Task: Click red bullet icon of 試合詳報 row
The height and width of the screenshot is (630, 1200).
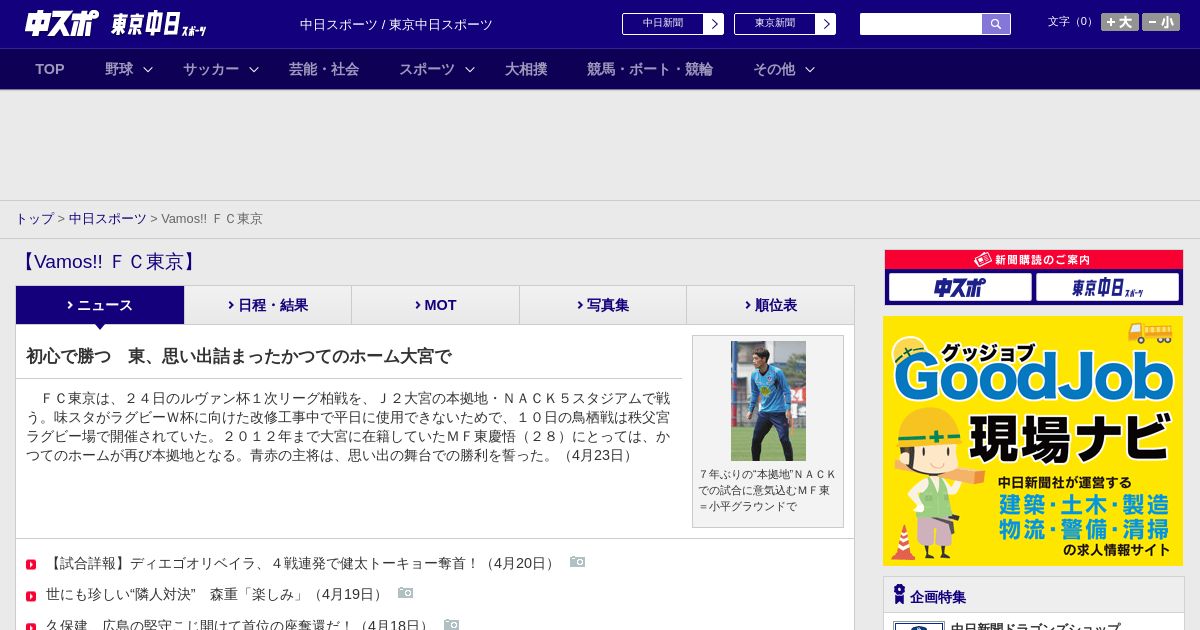Action: tap(31, 565)
